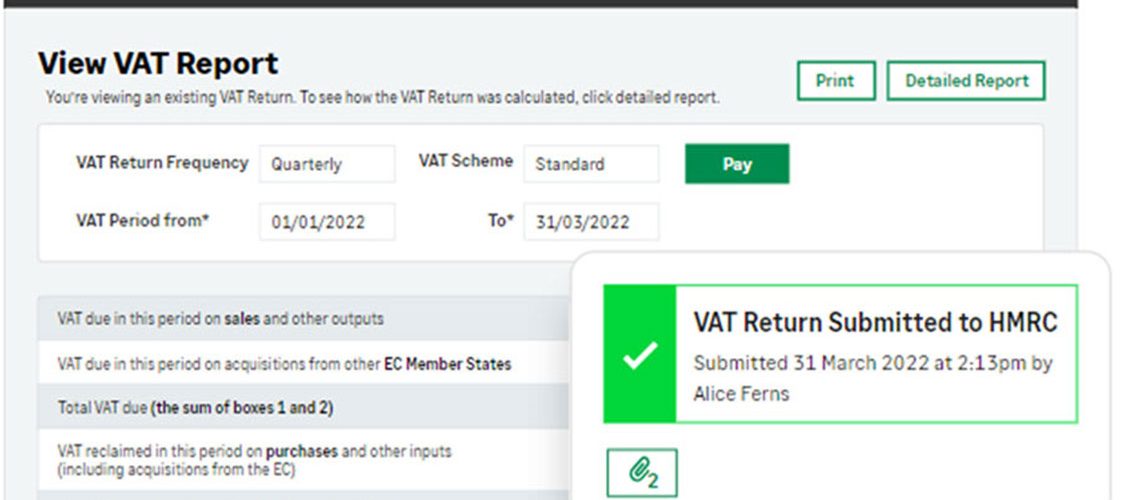Select the To date field 31/03/2022
Image resolution: width=1121 pixels, height=500 pixels.
[591, 222]
